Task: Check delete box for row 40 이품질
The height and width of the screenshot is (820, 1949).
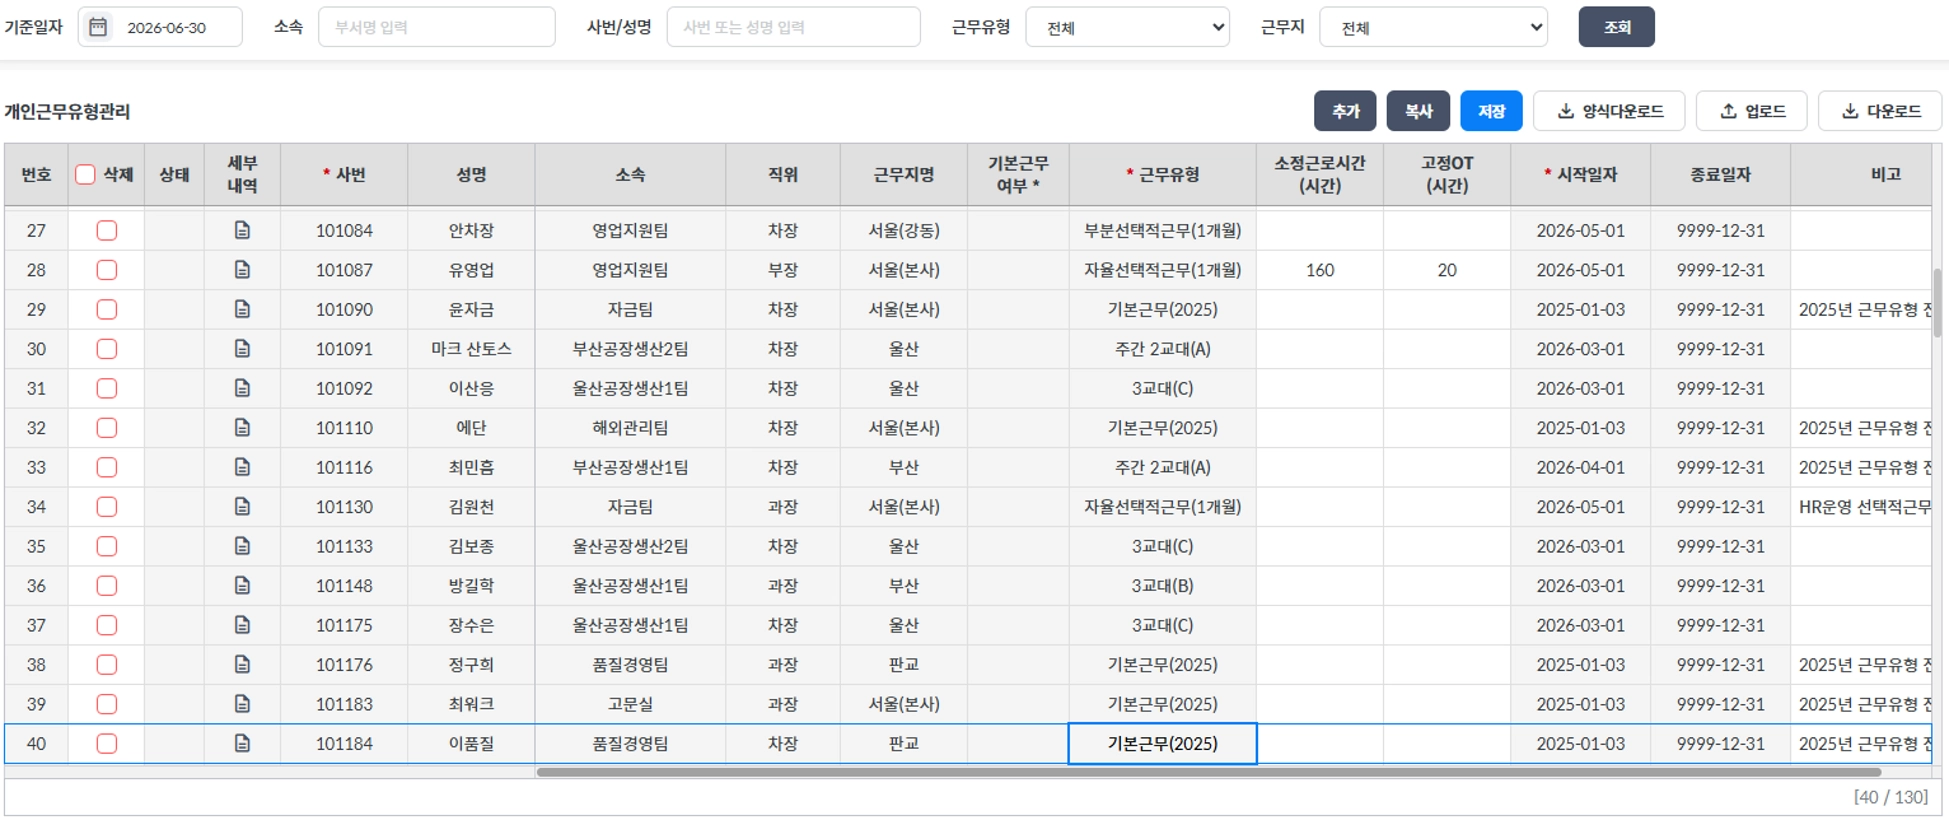Action: [107, 744]
